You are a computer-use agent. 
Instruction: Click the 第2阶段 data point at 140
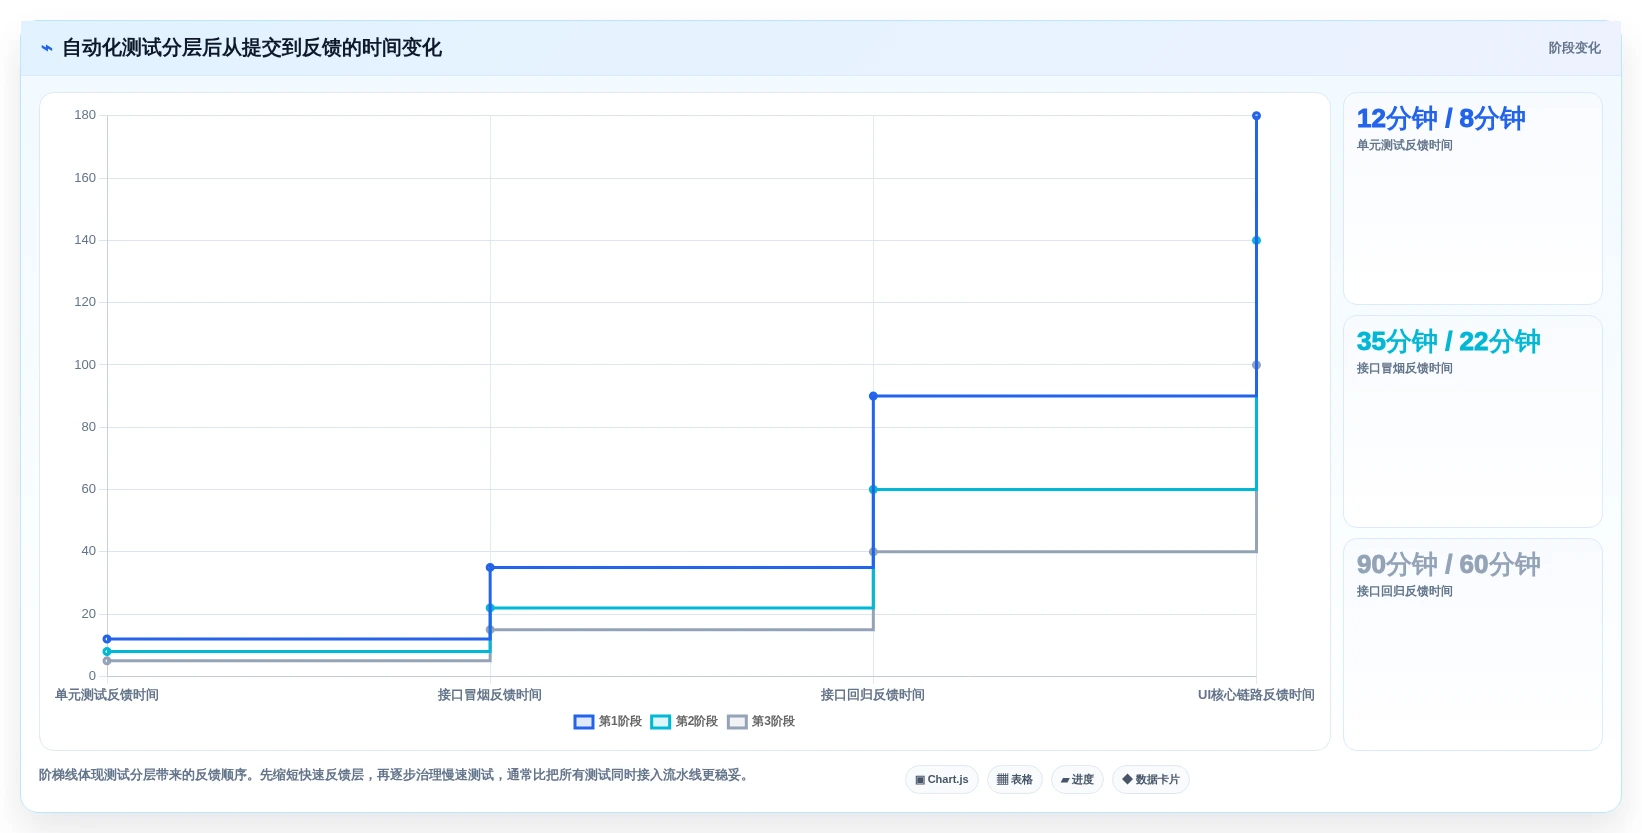tap(1257, 241)
